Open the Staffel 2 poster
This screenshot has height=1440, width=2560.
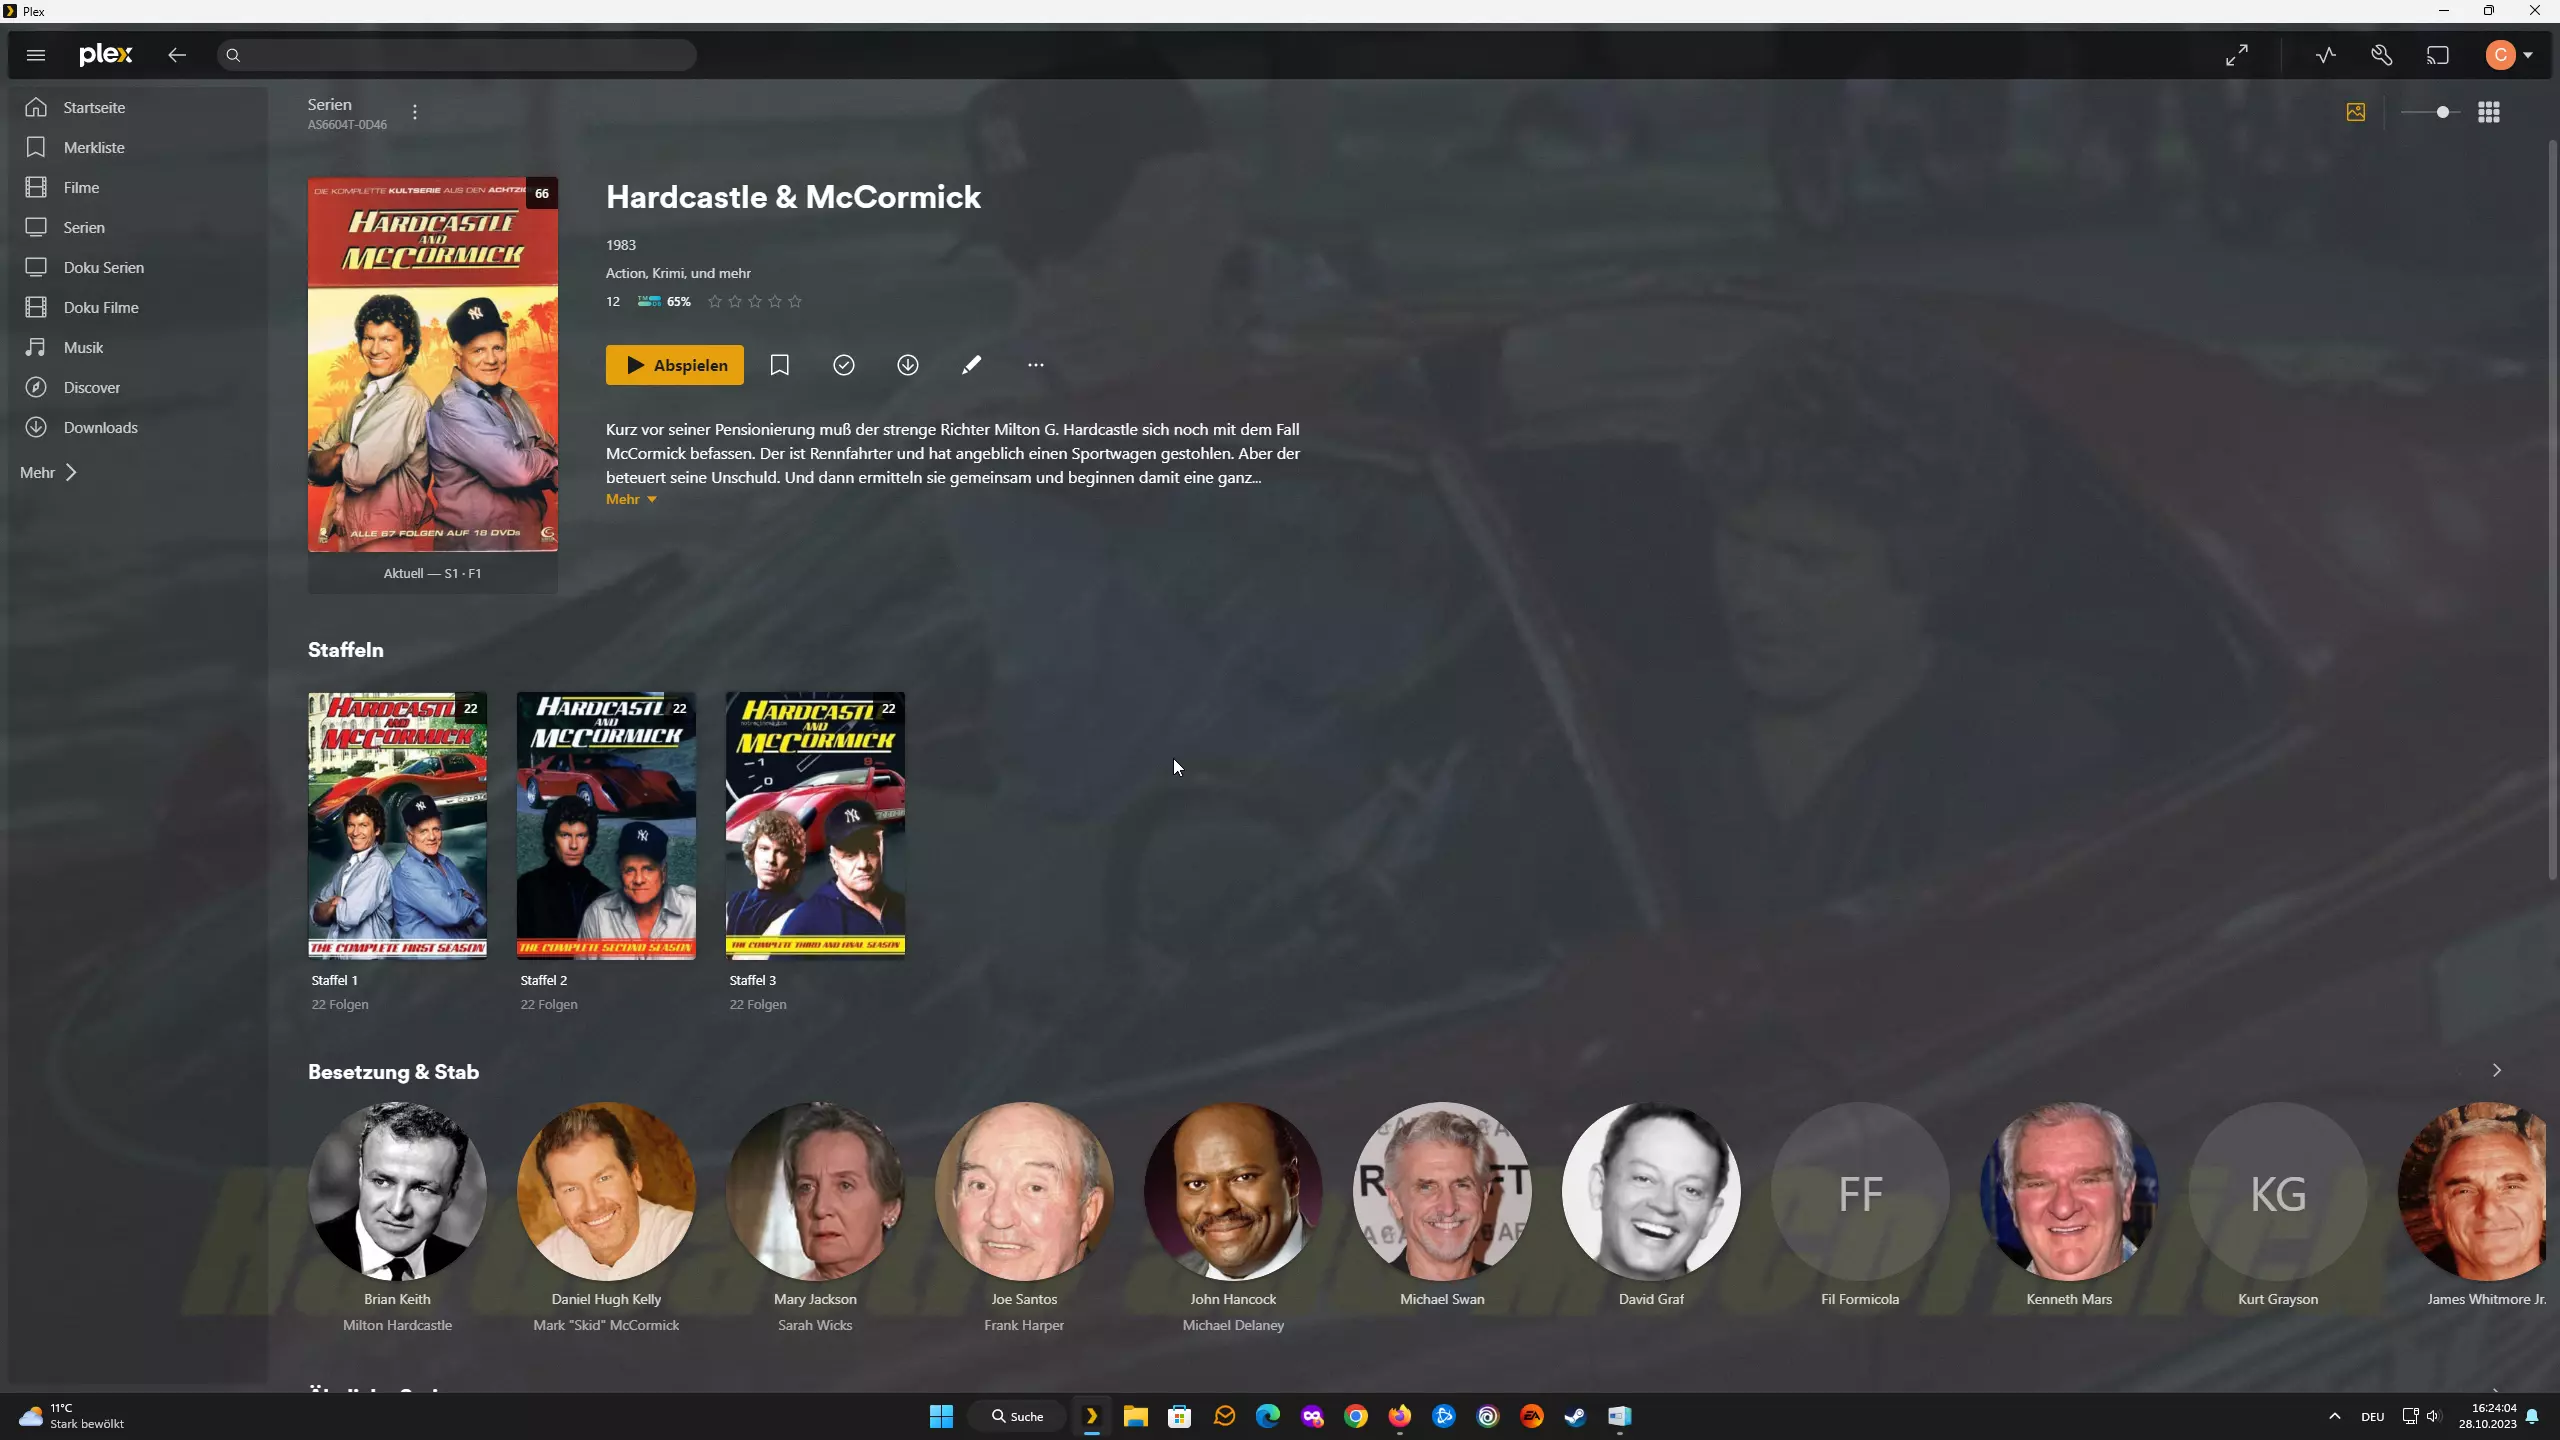coord(606,826)
